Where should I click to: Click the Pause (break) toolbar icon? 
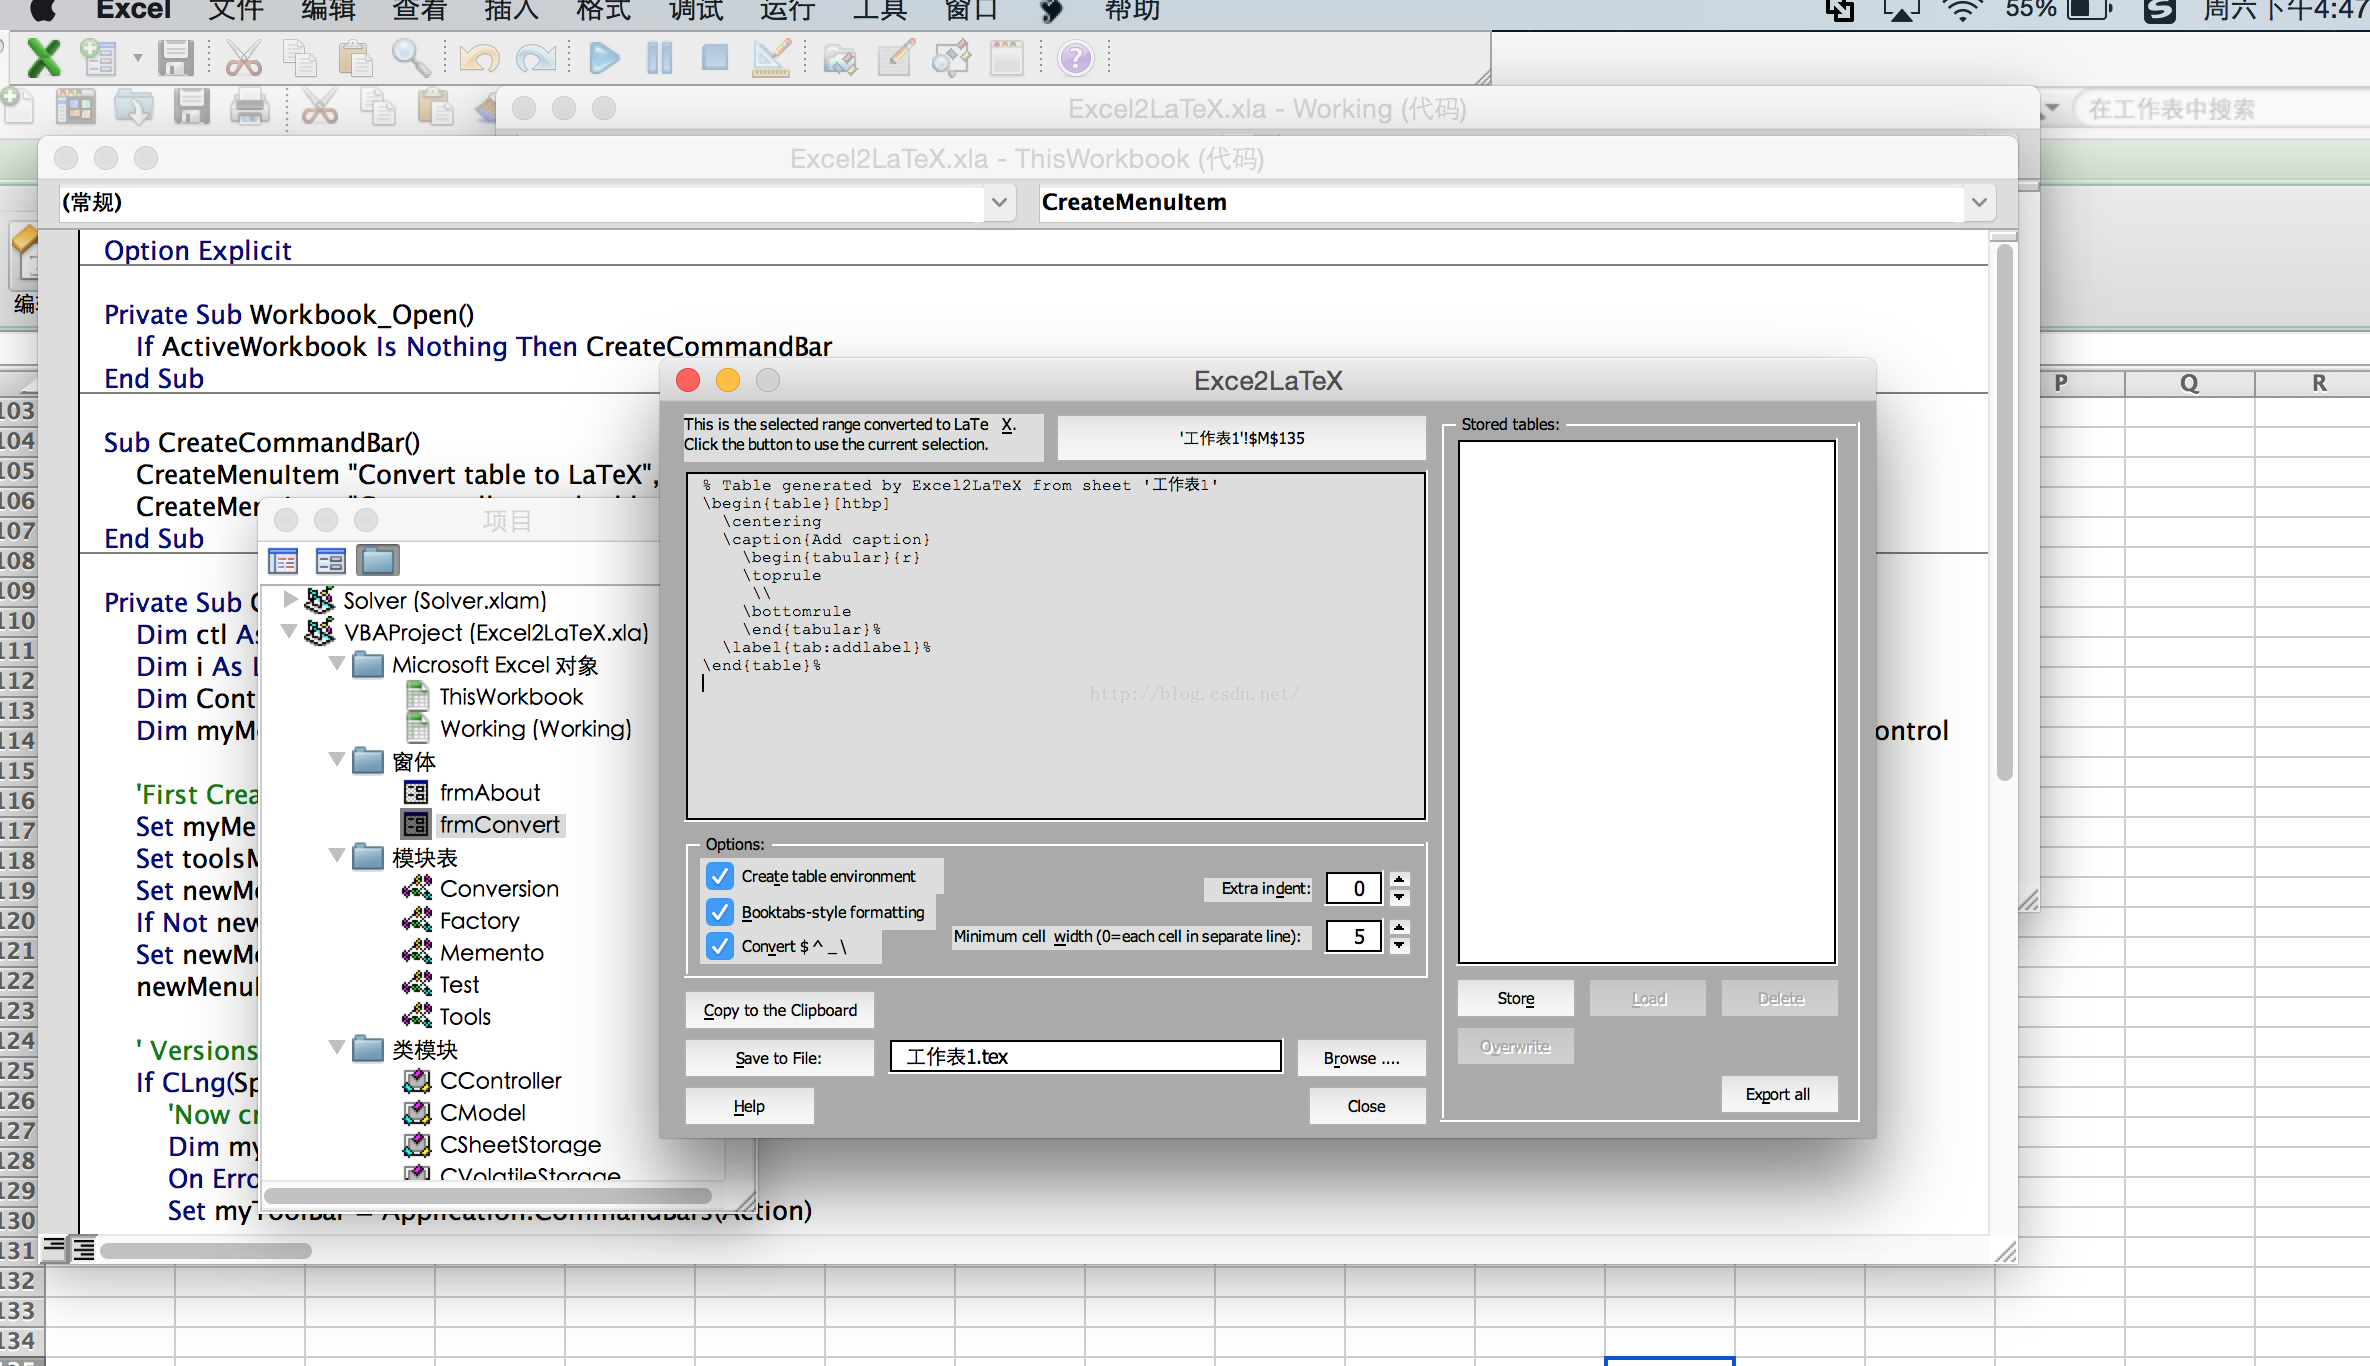659,58
